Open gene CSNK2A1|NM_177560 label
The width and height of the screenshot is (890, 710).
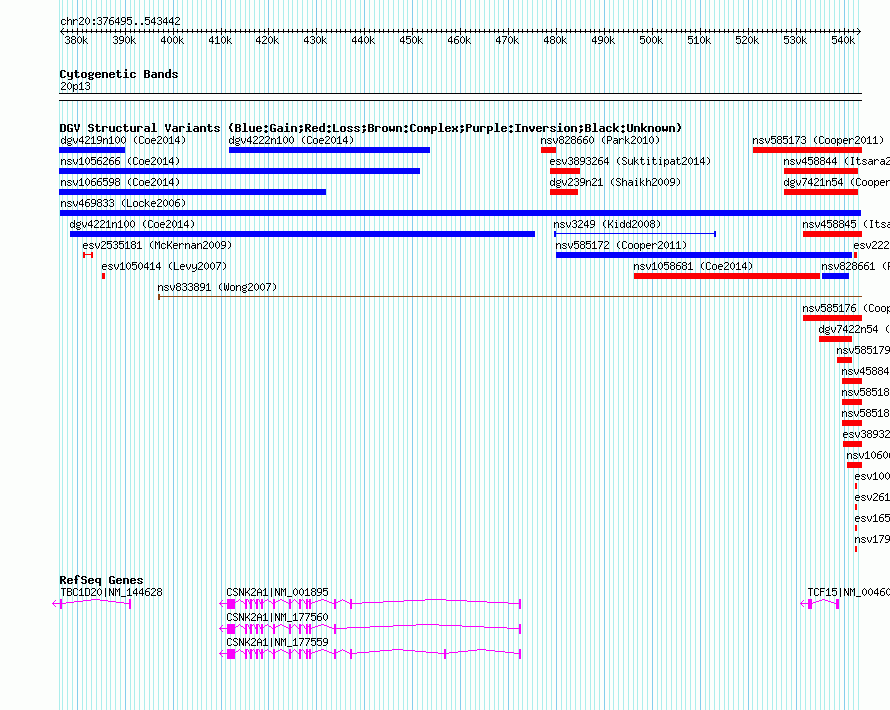coord(277,617)
